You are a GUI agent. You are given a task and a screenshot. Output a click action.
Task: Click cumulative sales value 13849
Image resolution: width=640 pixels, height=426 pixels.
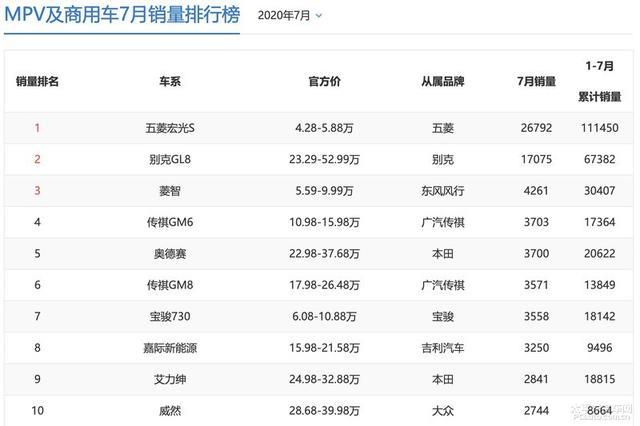(600, 285)
